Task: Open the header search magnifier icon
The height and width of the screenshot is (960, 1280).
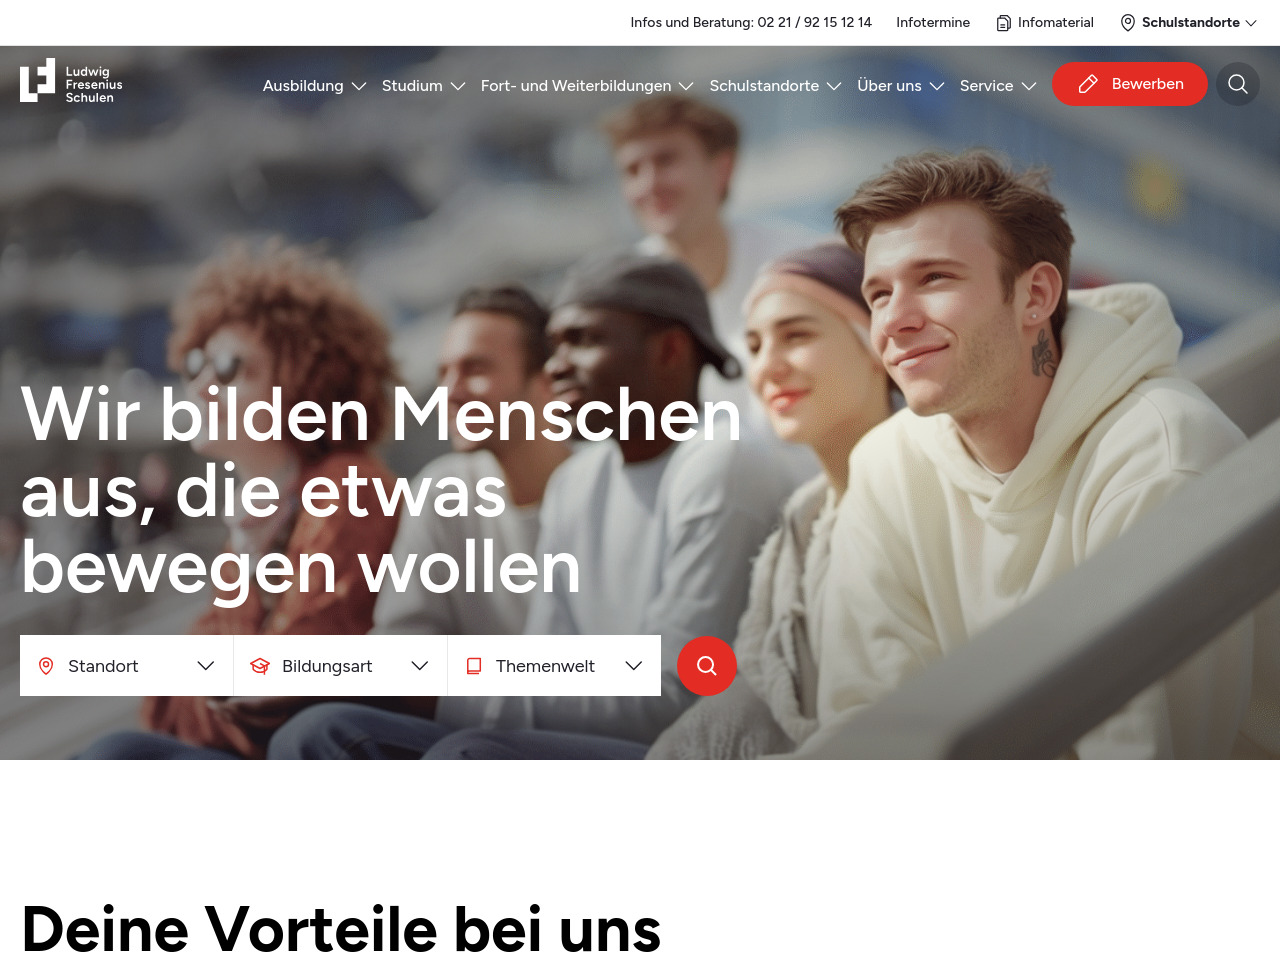Action: 1238,84
